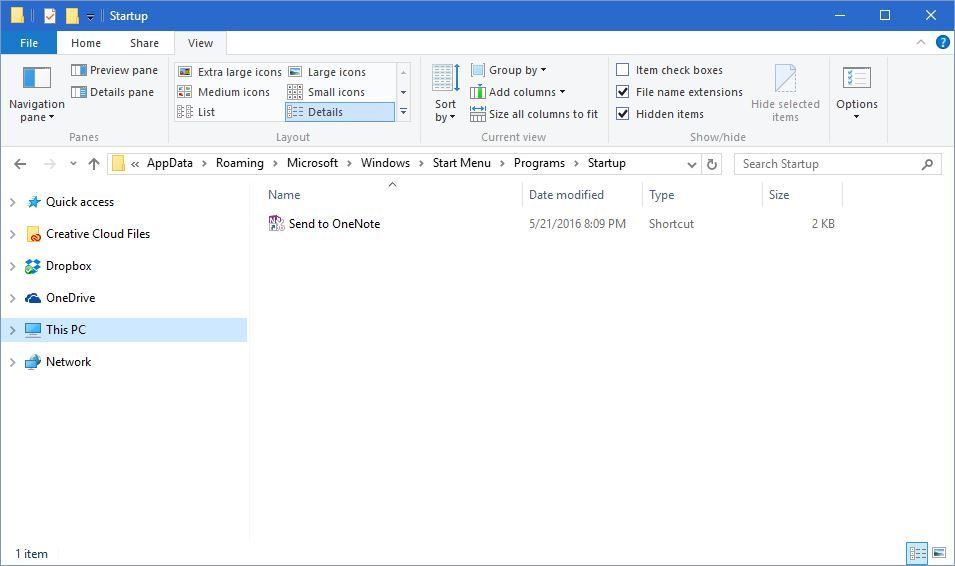The image size is (955, 566).
Task: Go forward with the right arrow
Action: (50, 164)
